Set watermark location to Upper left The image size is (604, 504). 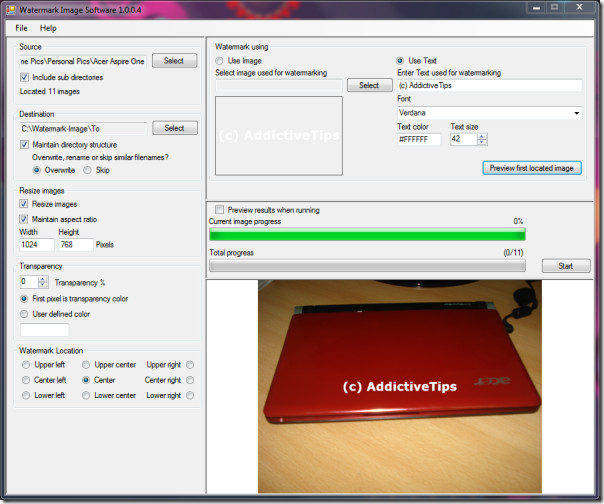(x=26, y=365)
